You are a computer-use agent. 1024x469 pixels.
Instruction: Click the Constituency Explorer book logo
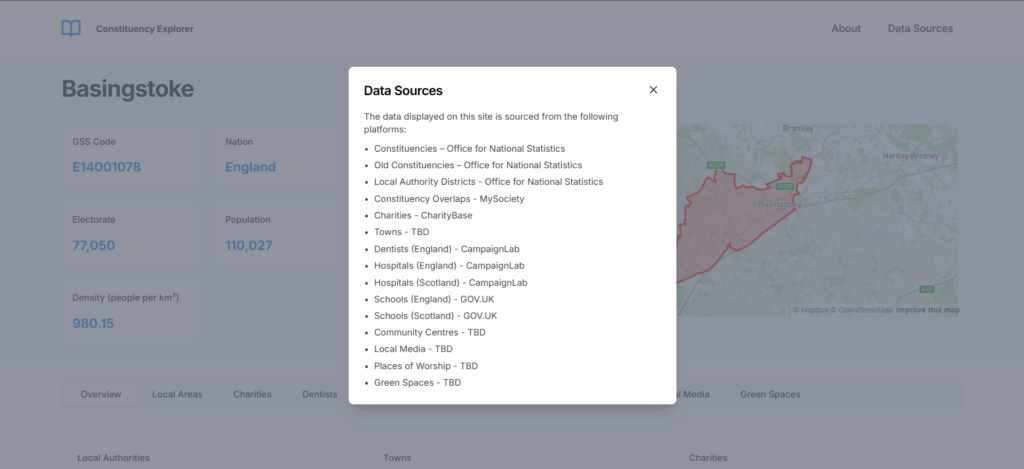click(71, 29)
